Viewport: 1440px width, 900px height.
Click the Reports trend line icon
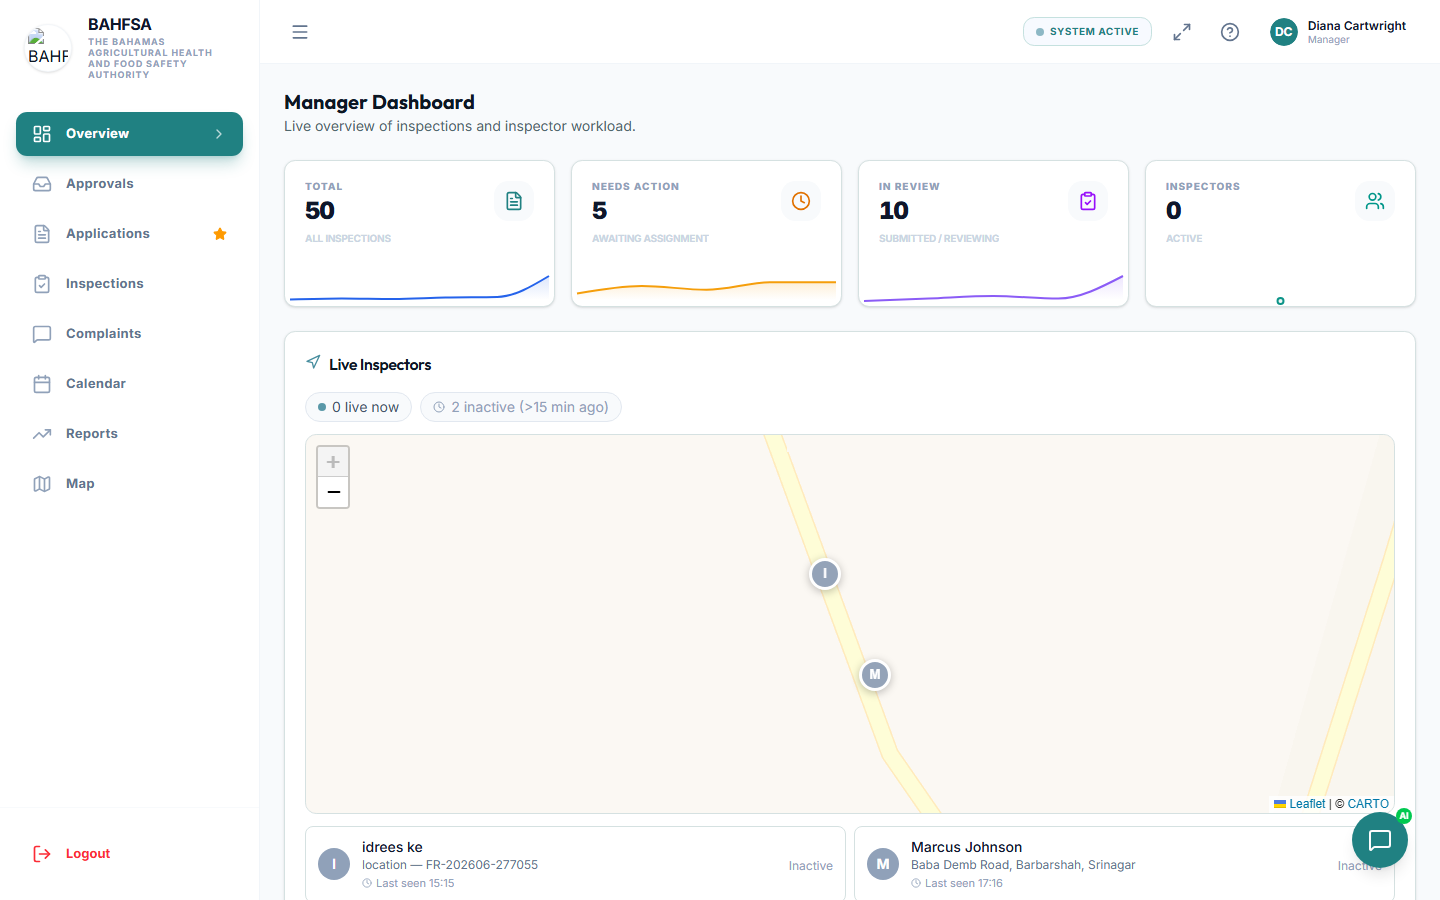pyautogui.click(x=42, y=434)
